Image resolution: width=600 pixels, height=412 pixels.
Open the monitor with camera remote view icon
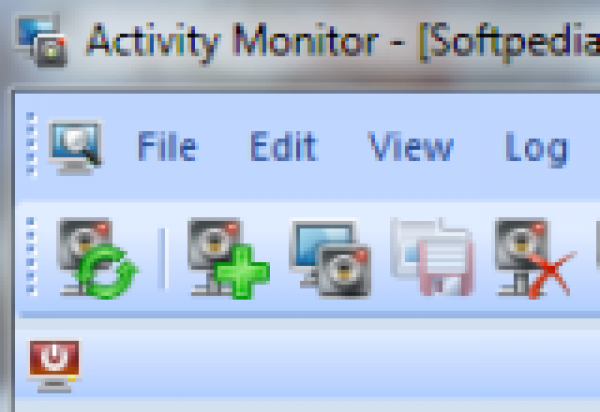[x=330, y=259]
